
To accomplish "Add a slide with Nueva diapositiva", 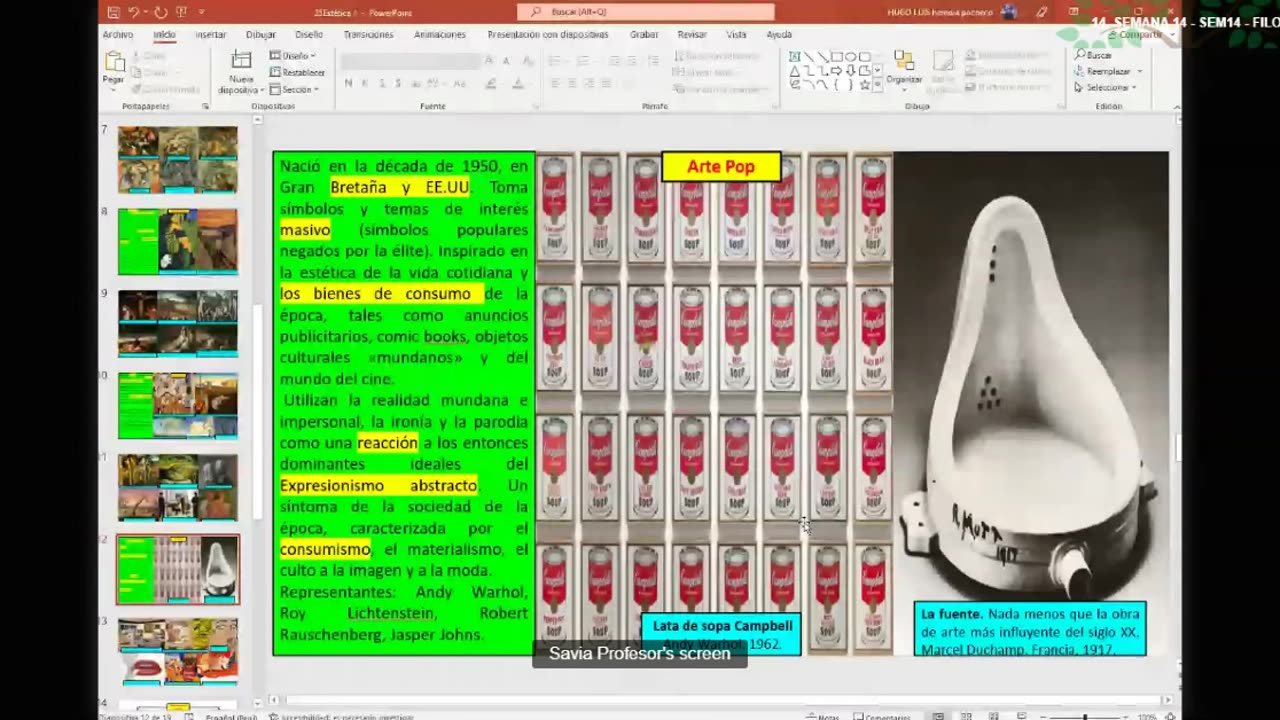I will pos(241,72).
